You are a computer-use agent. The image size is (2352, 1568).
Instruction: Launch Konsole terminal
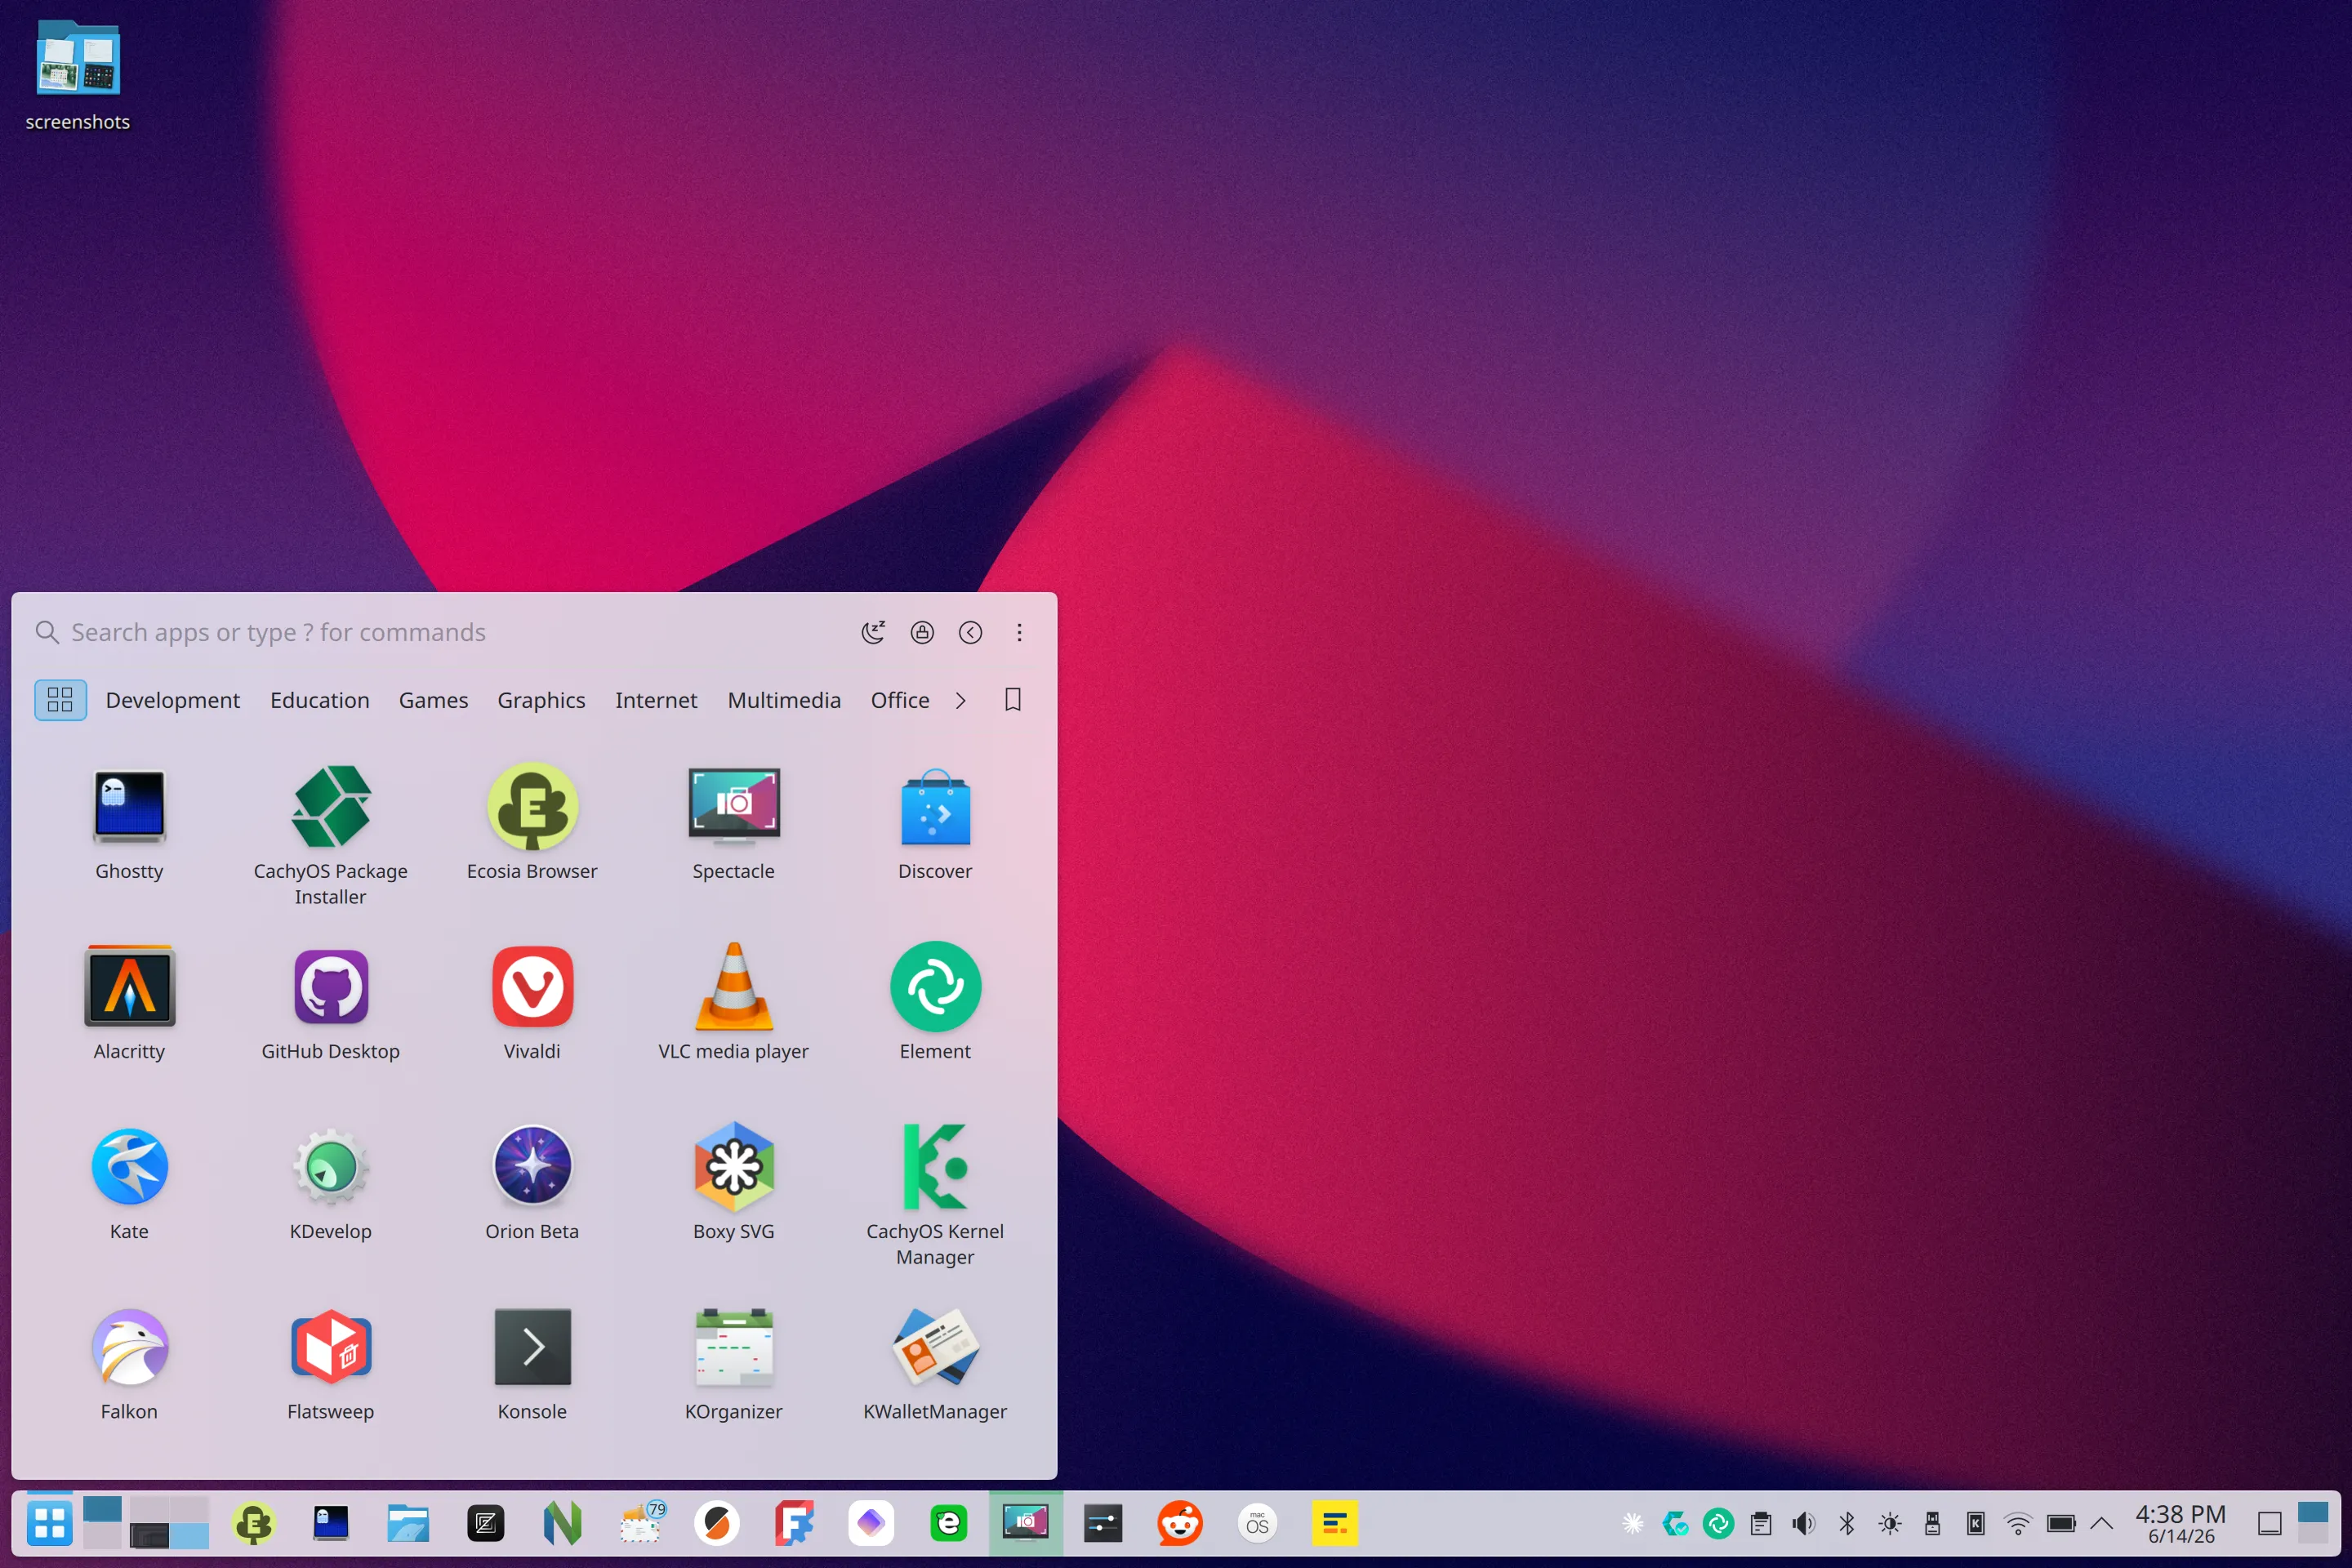pos(532,1364)
